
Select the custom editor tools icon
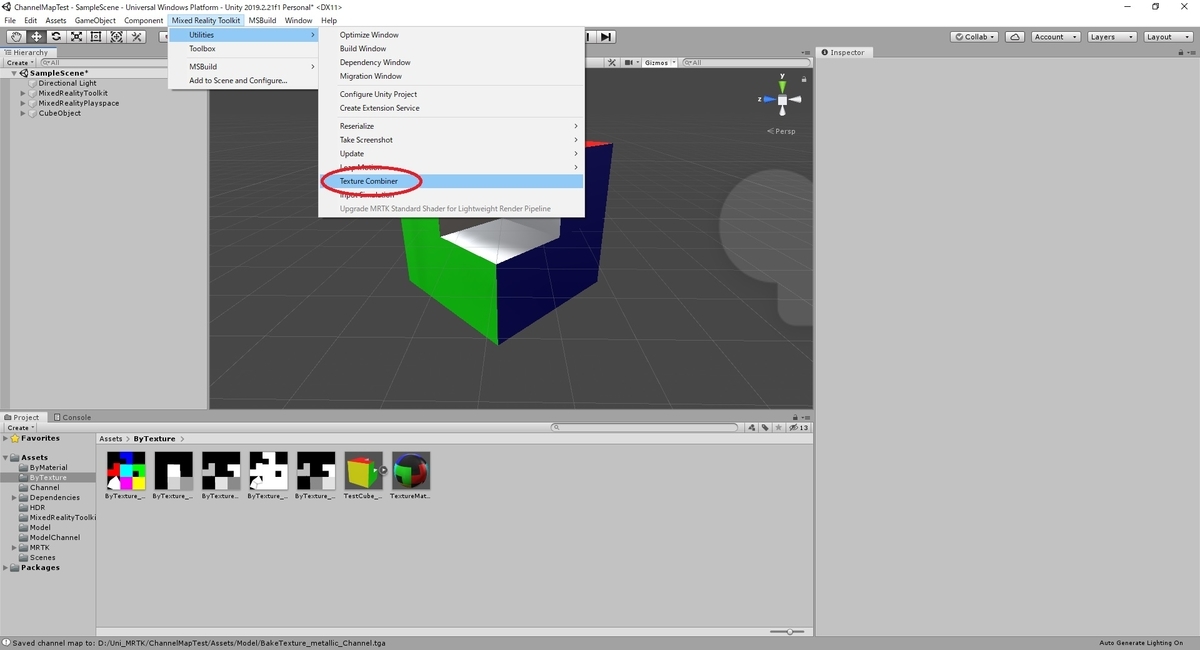coord(137,37)
